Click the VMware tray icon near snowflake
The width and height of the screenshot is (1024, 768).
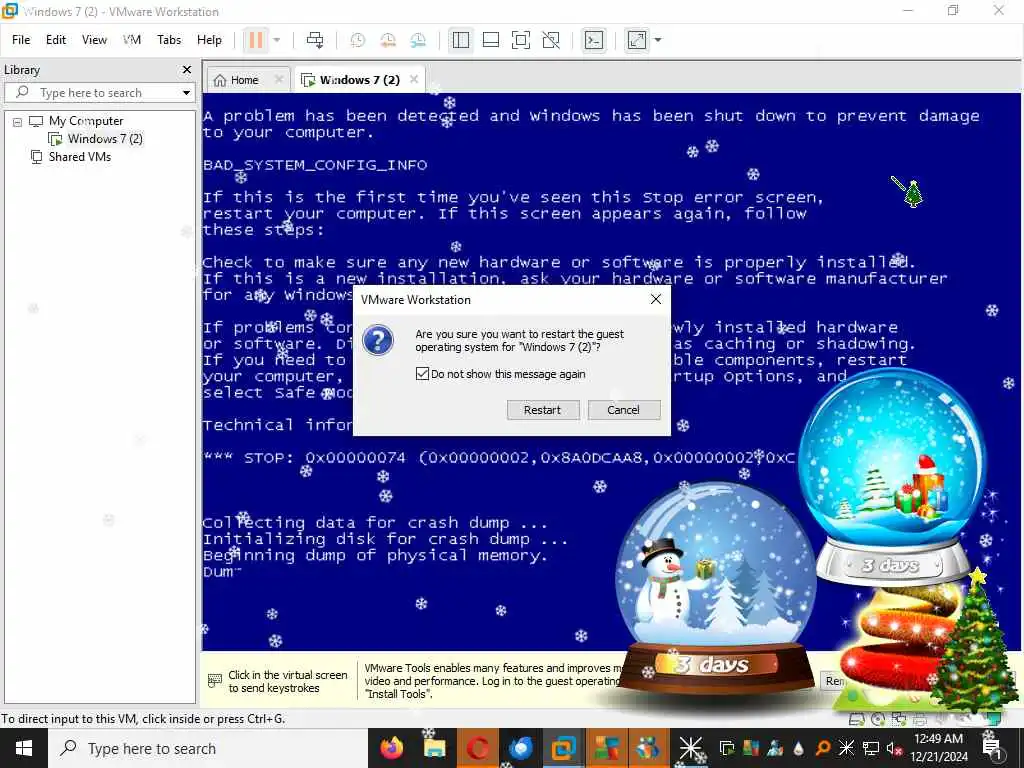727,748
